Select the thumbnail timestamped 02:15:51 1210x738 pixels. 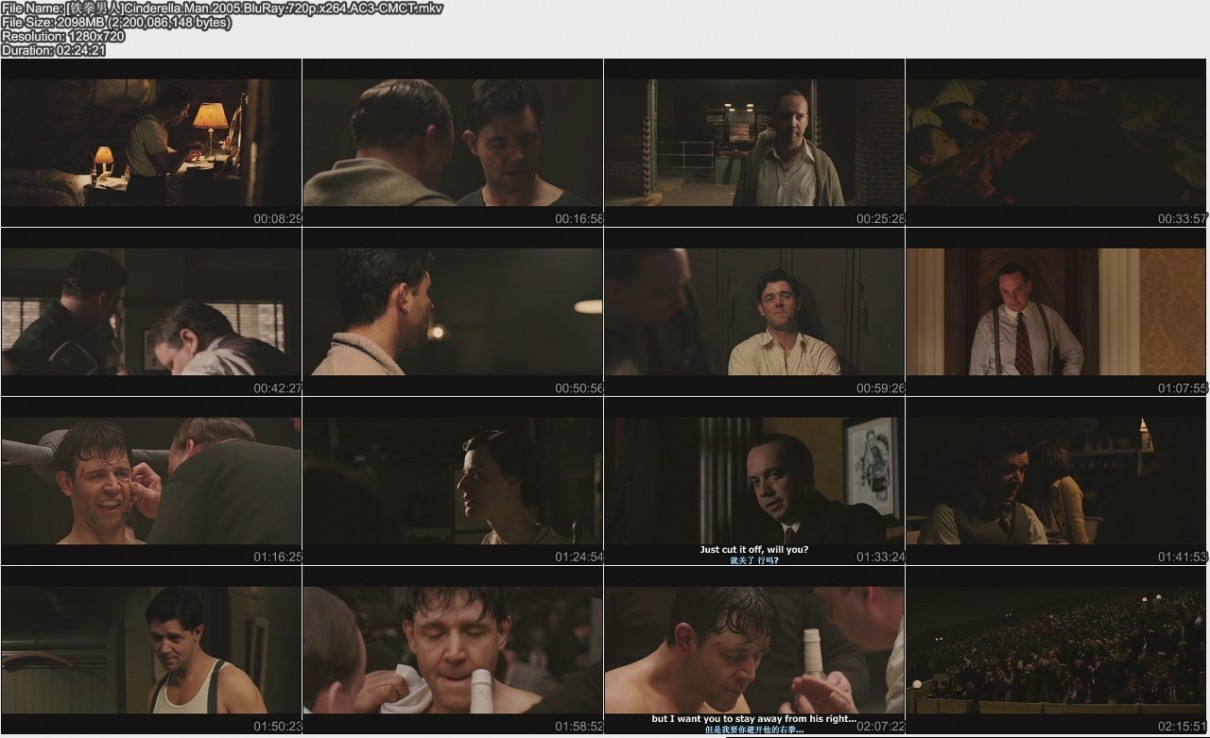[1056, 651]
